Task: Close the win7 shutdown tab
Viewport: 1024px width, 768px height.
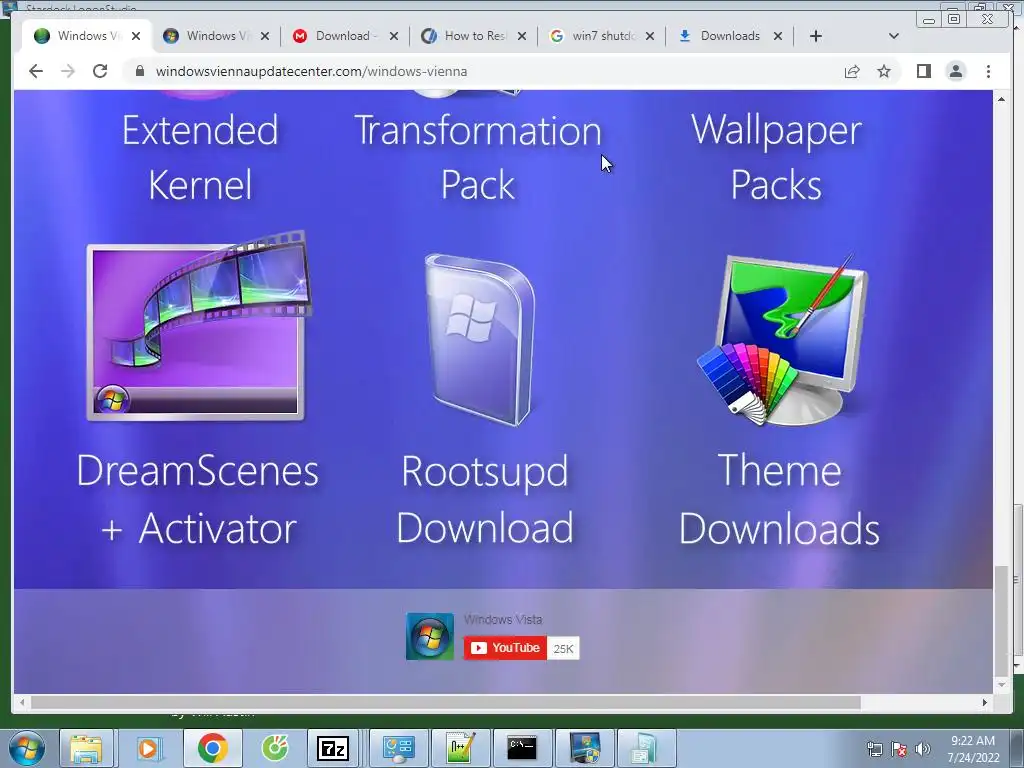Action: [x=650, y=36]
